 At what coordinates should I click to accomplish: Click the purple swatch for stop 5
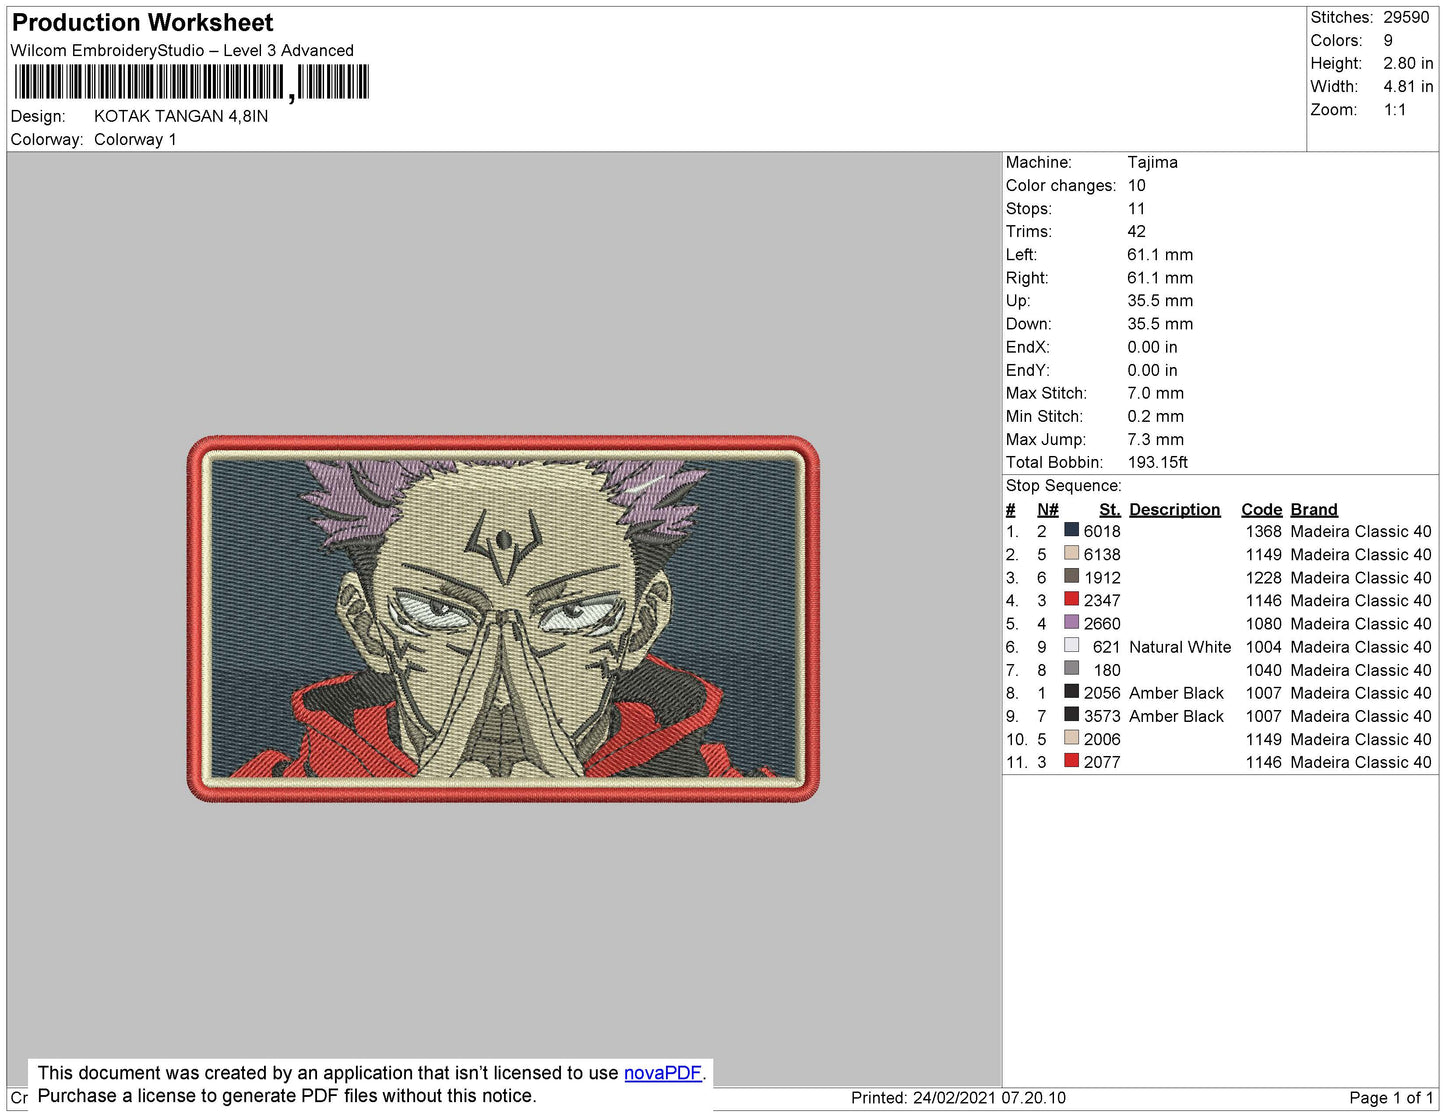[x=1071, y=623]
